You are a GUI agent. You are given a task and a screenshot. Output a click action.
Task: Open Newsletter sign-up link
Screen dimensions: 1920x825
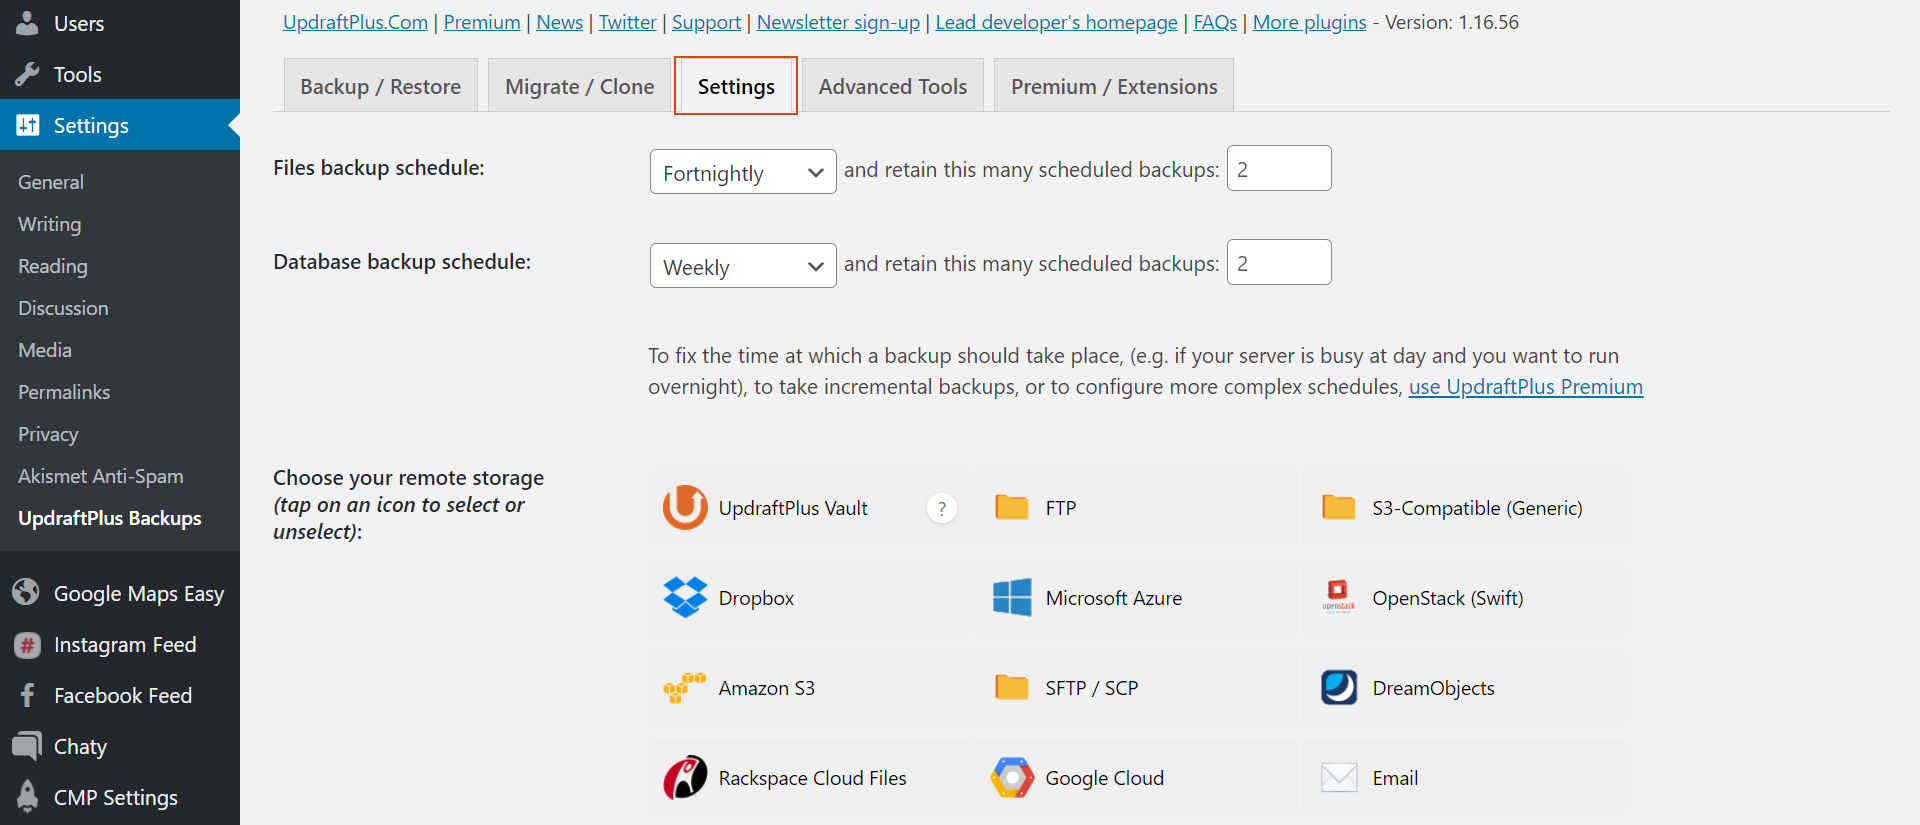click(x=838, y=22)
